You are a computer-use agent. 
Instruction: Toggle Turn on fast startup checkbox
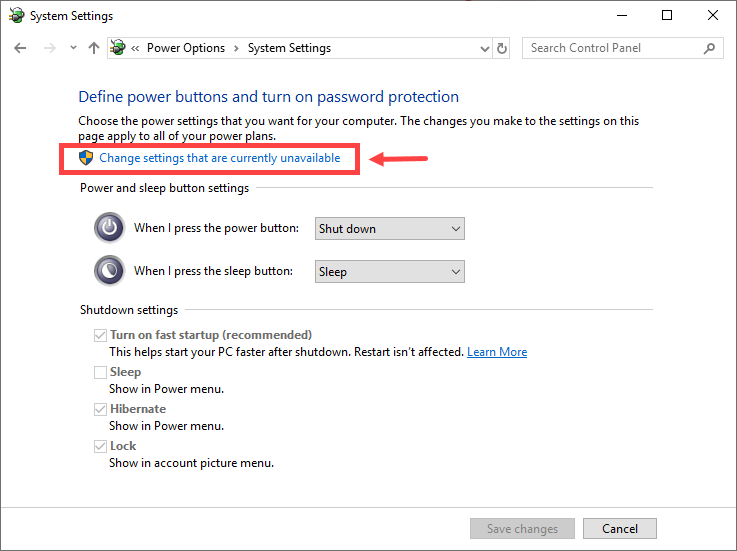click(100, 335)
